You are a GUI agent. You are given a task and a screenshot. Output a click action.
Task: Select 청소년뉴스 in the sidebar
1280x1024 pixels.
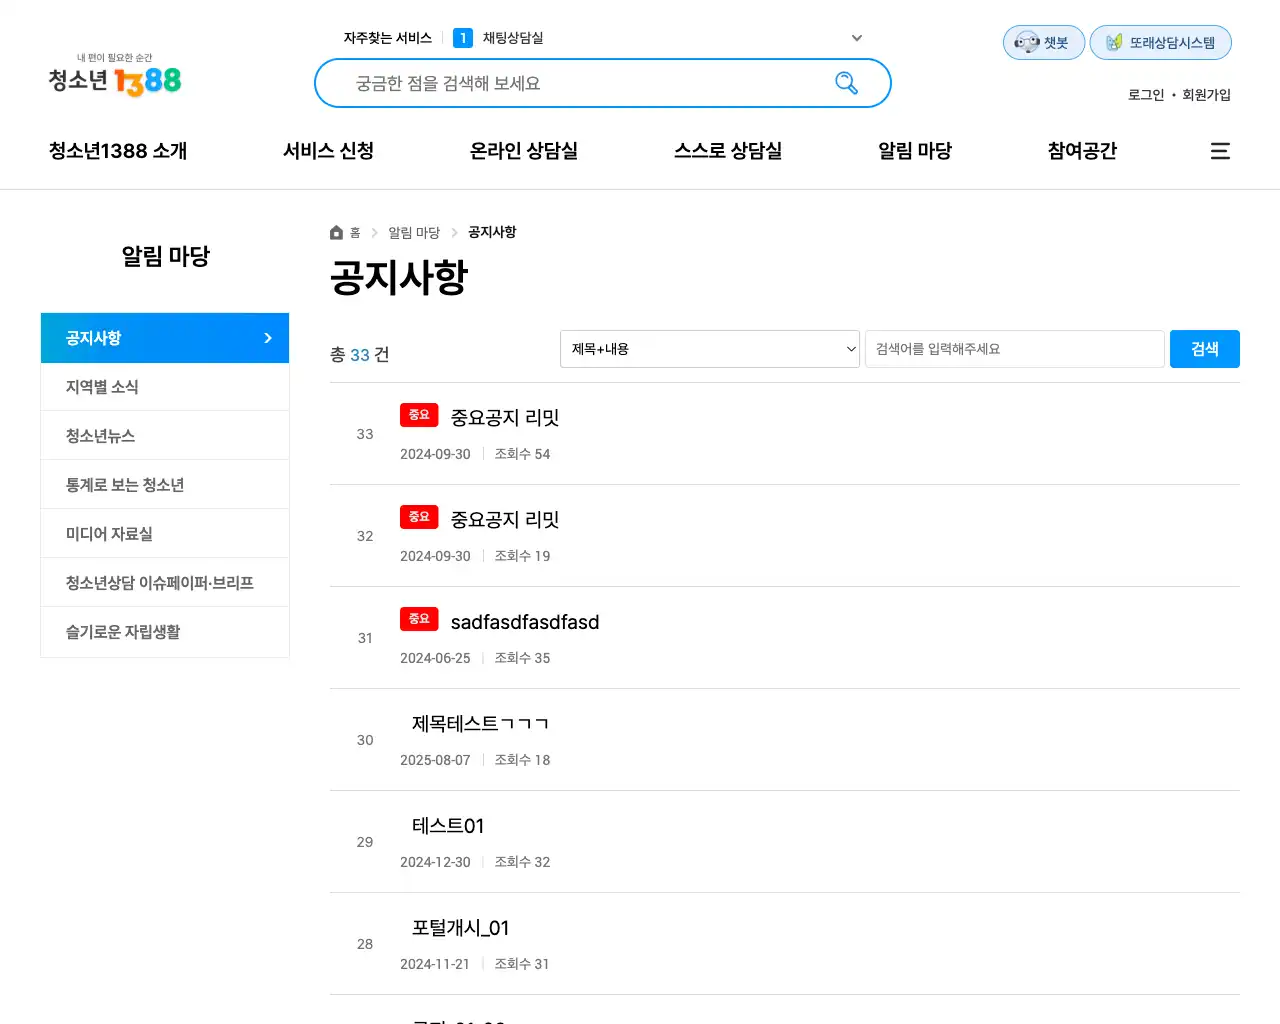tap(165, 436)
